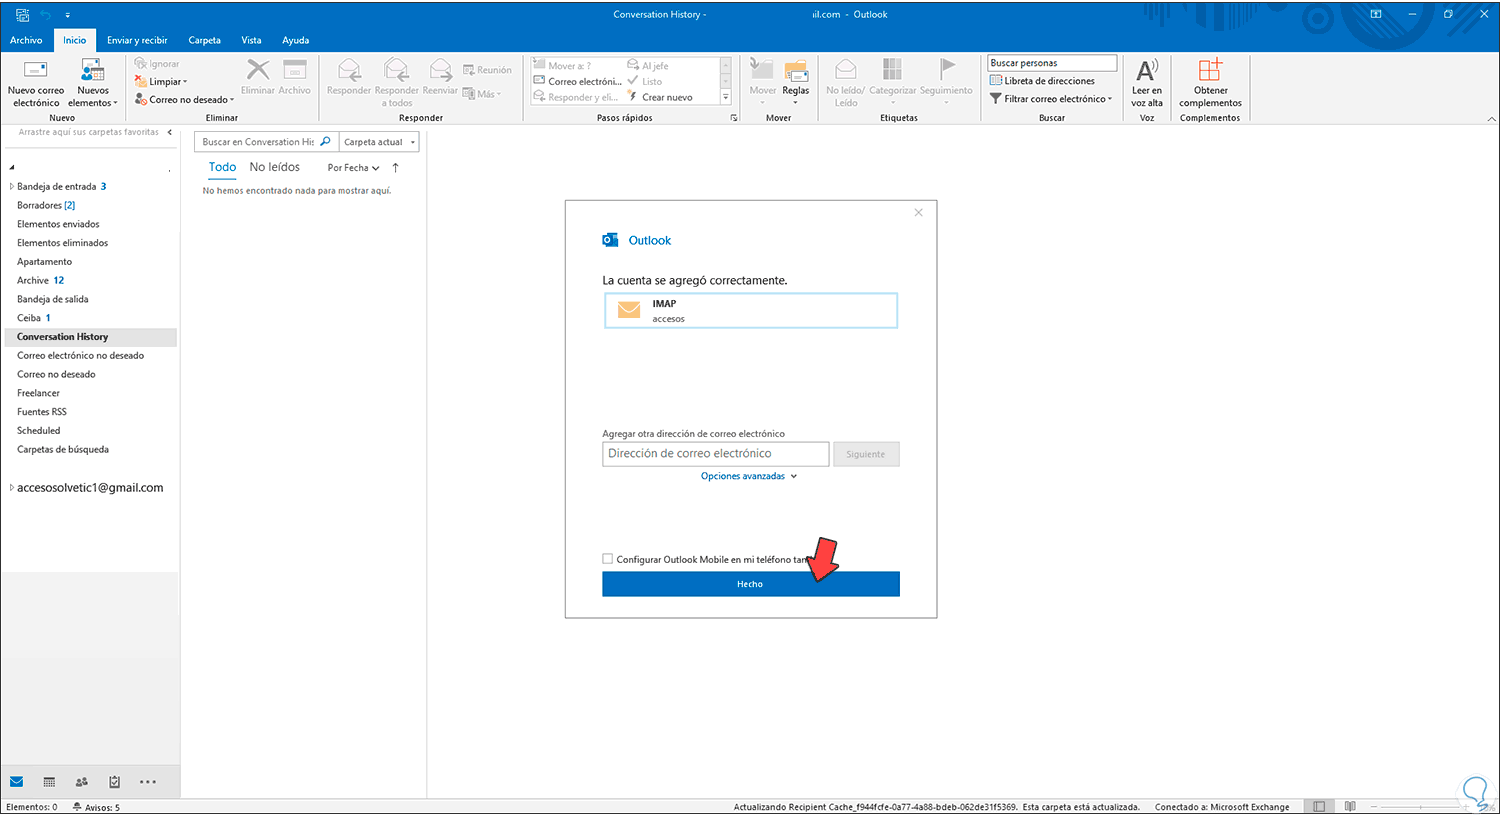This screenshot has height=816, width=1500.
Task: Switch to the Tasks view icon
Action: (x=115, y=782)
